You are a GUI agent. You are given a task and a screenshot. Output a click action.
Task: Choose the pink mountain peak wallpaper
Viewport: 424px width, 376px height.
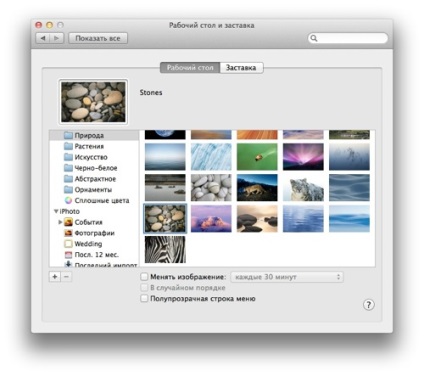tap(211, 219)
